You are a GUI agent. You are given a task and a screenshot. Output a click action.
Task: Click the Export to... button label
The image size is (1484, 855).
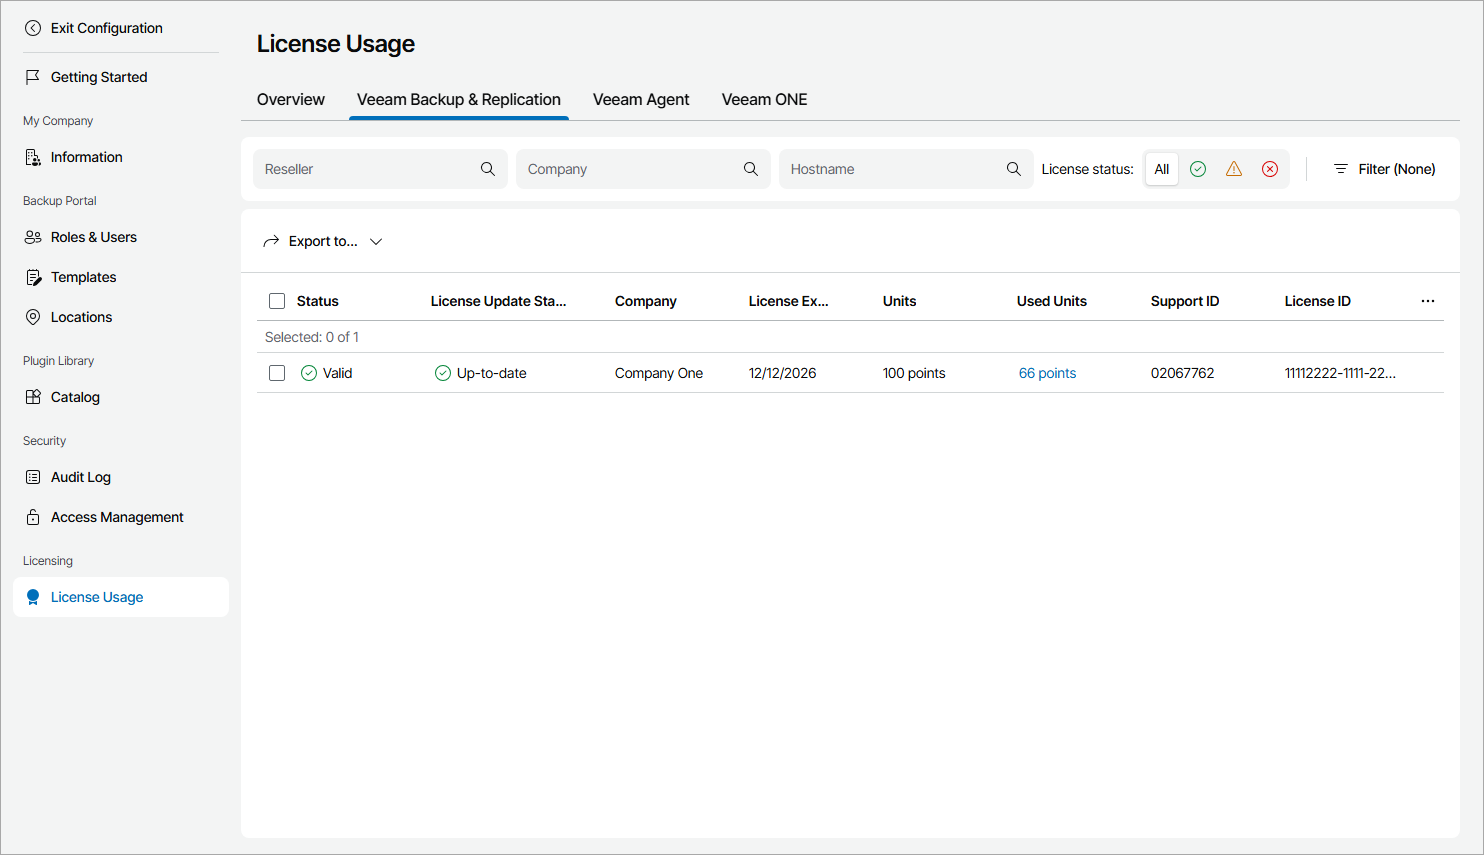click(323, 241)
